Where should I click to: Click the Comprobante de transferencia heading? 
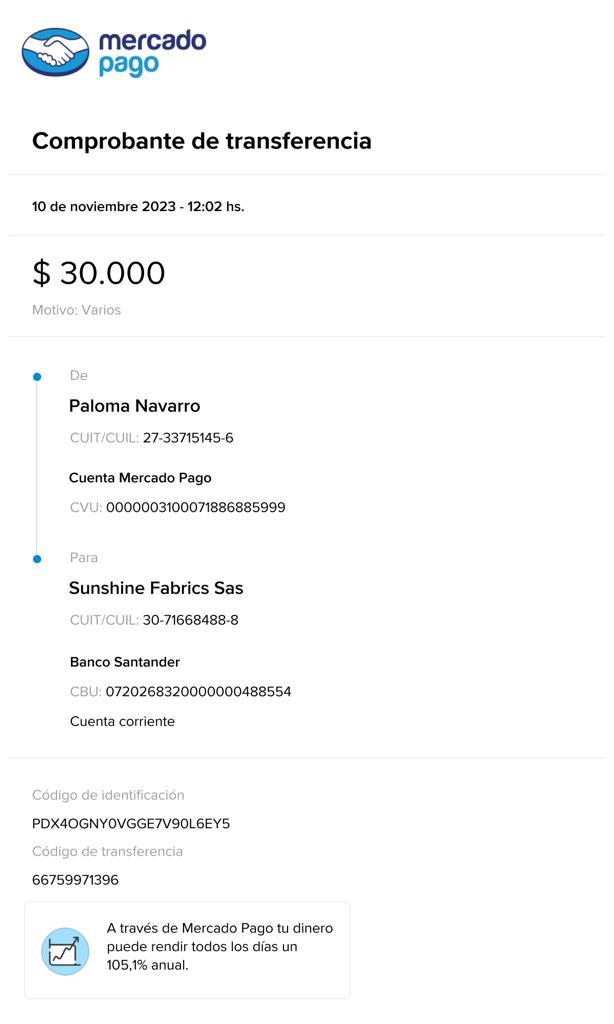[201, 141]
